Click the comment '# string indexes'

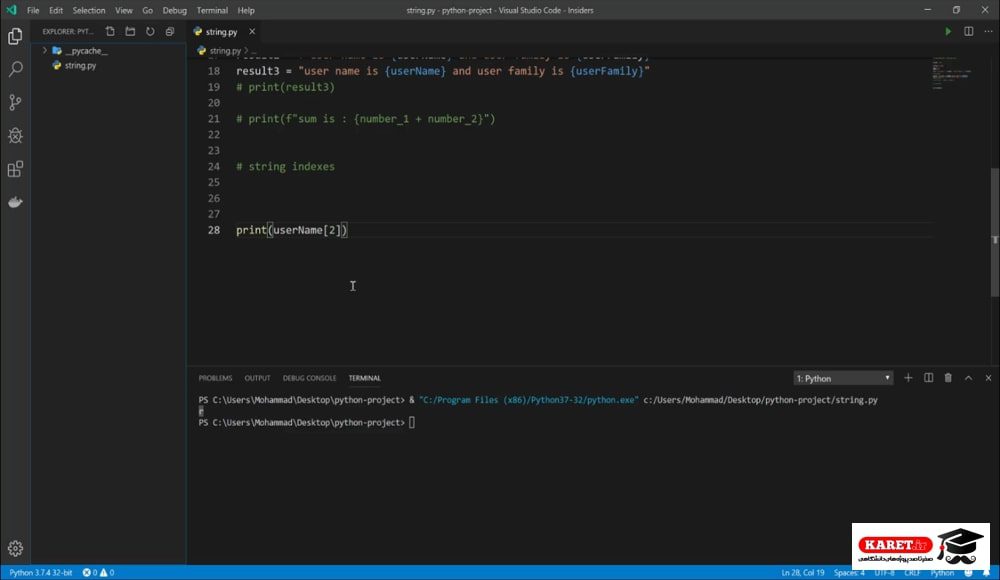285,167
